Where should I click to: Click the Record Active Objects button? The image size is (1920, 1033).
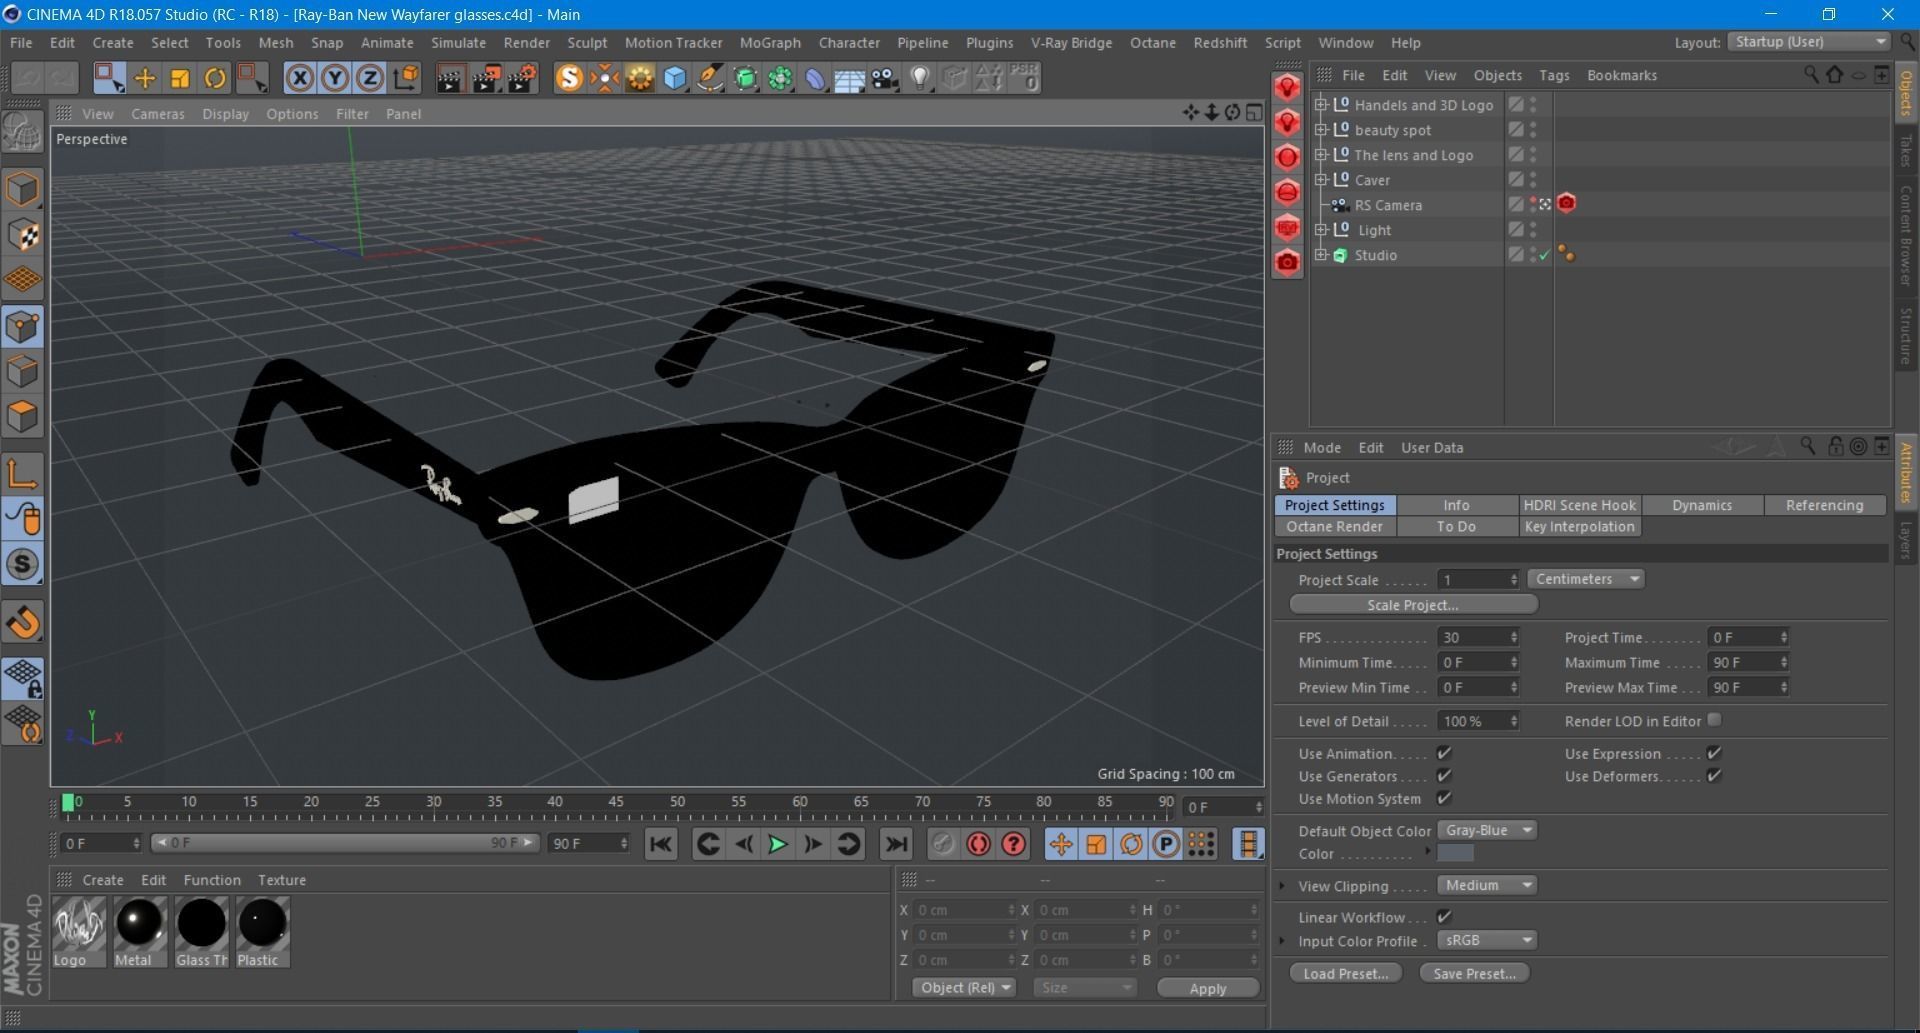pyautogui.click(x=943, y=844)
